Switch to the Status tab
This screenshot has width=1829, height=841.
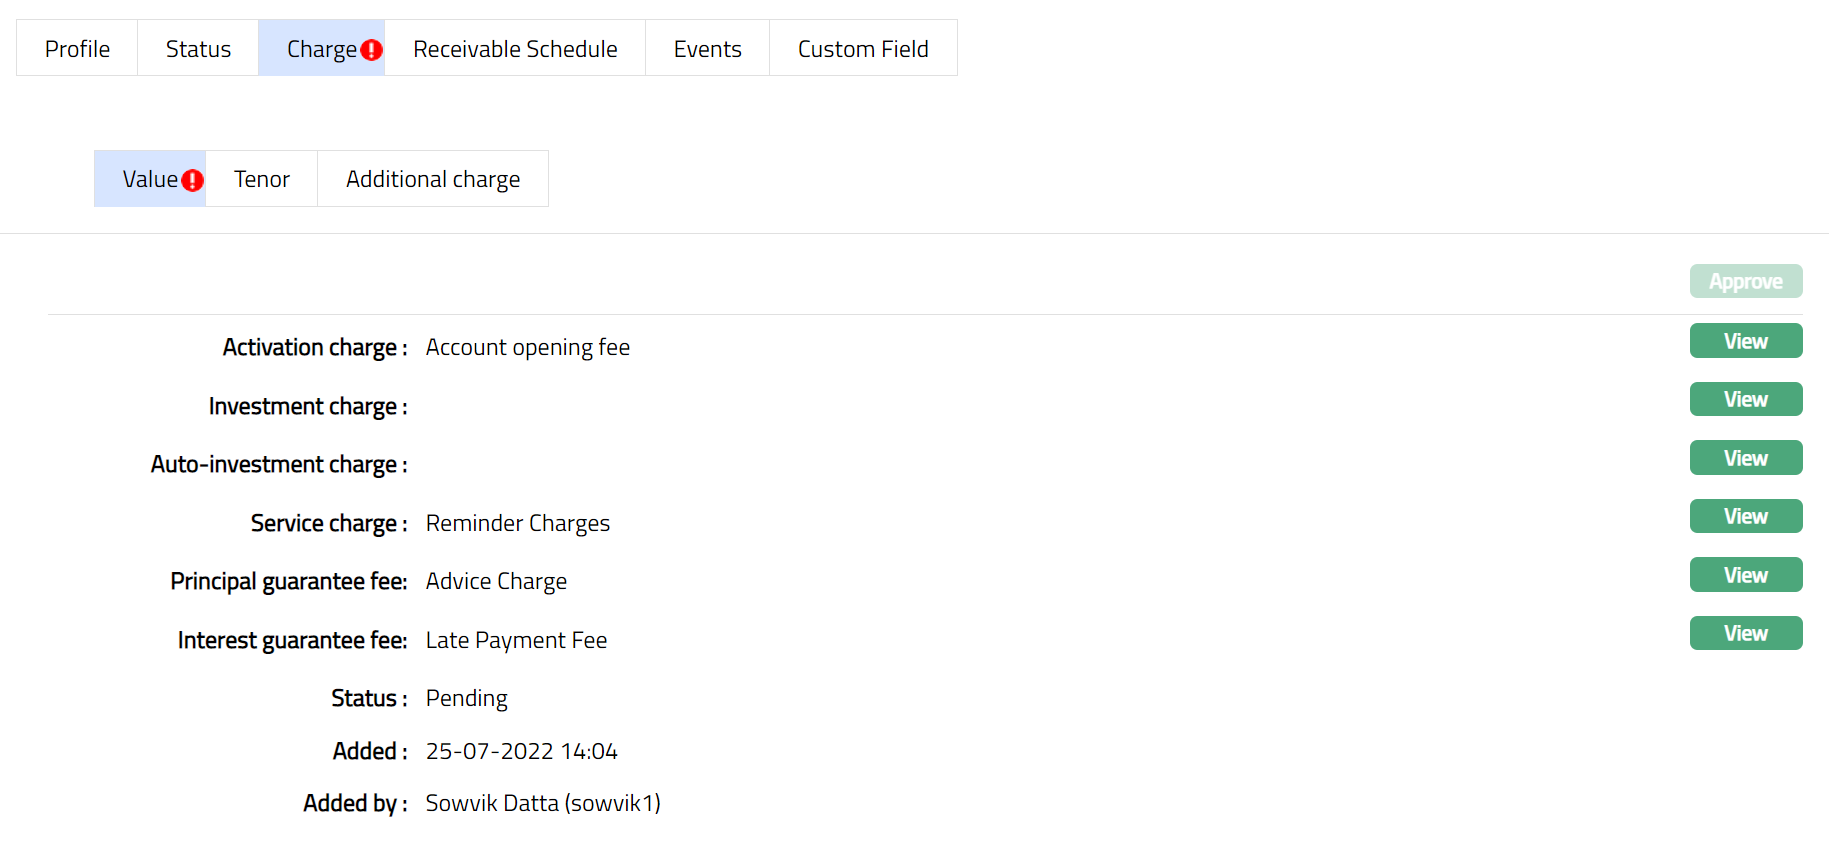tap(198, 49)
